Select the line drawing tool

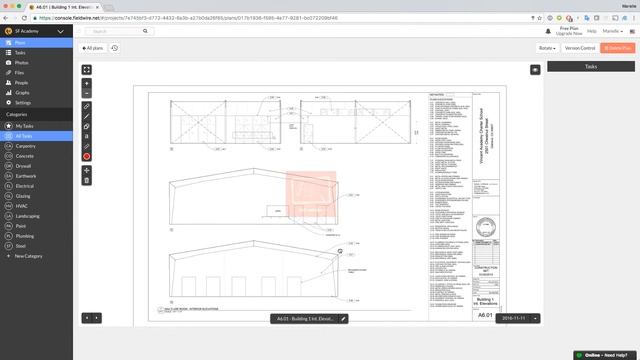pos(87,117)
